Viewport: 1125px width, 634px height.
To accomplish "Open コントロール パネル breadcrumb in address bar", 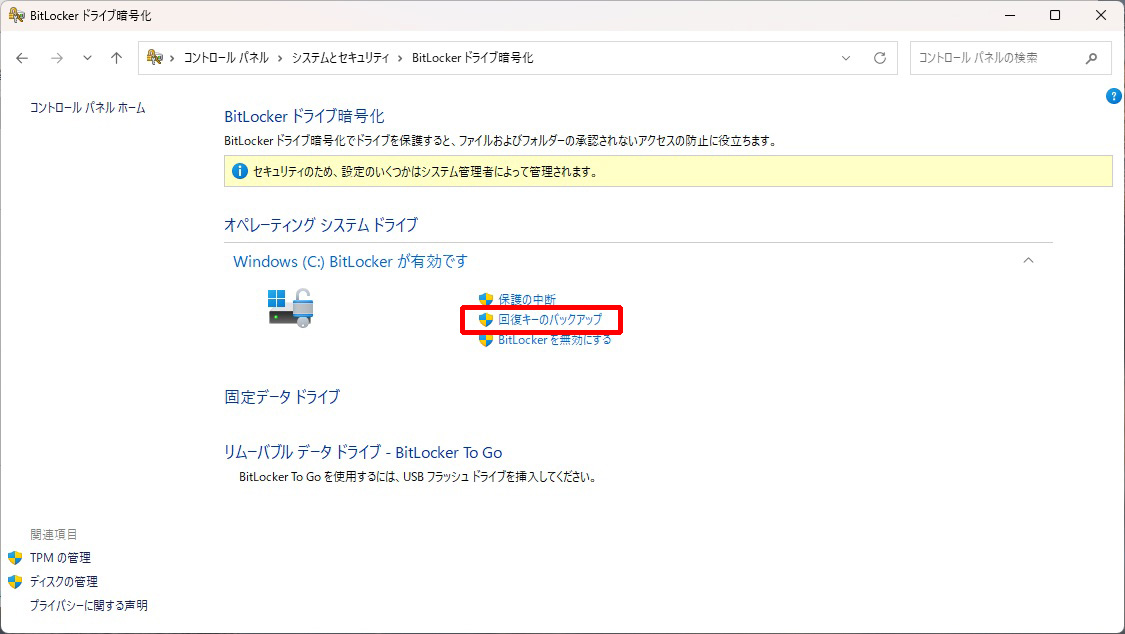I will click(x=226, y=58).
